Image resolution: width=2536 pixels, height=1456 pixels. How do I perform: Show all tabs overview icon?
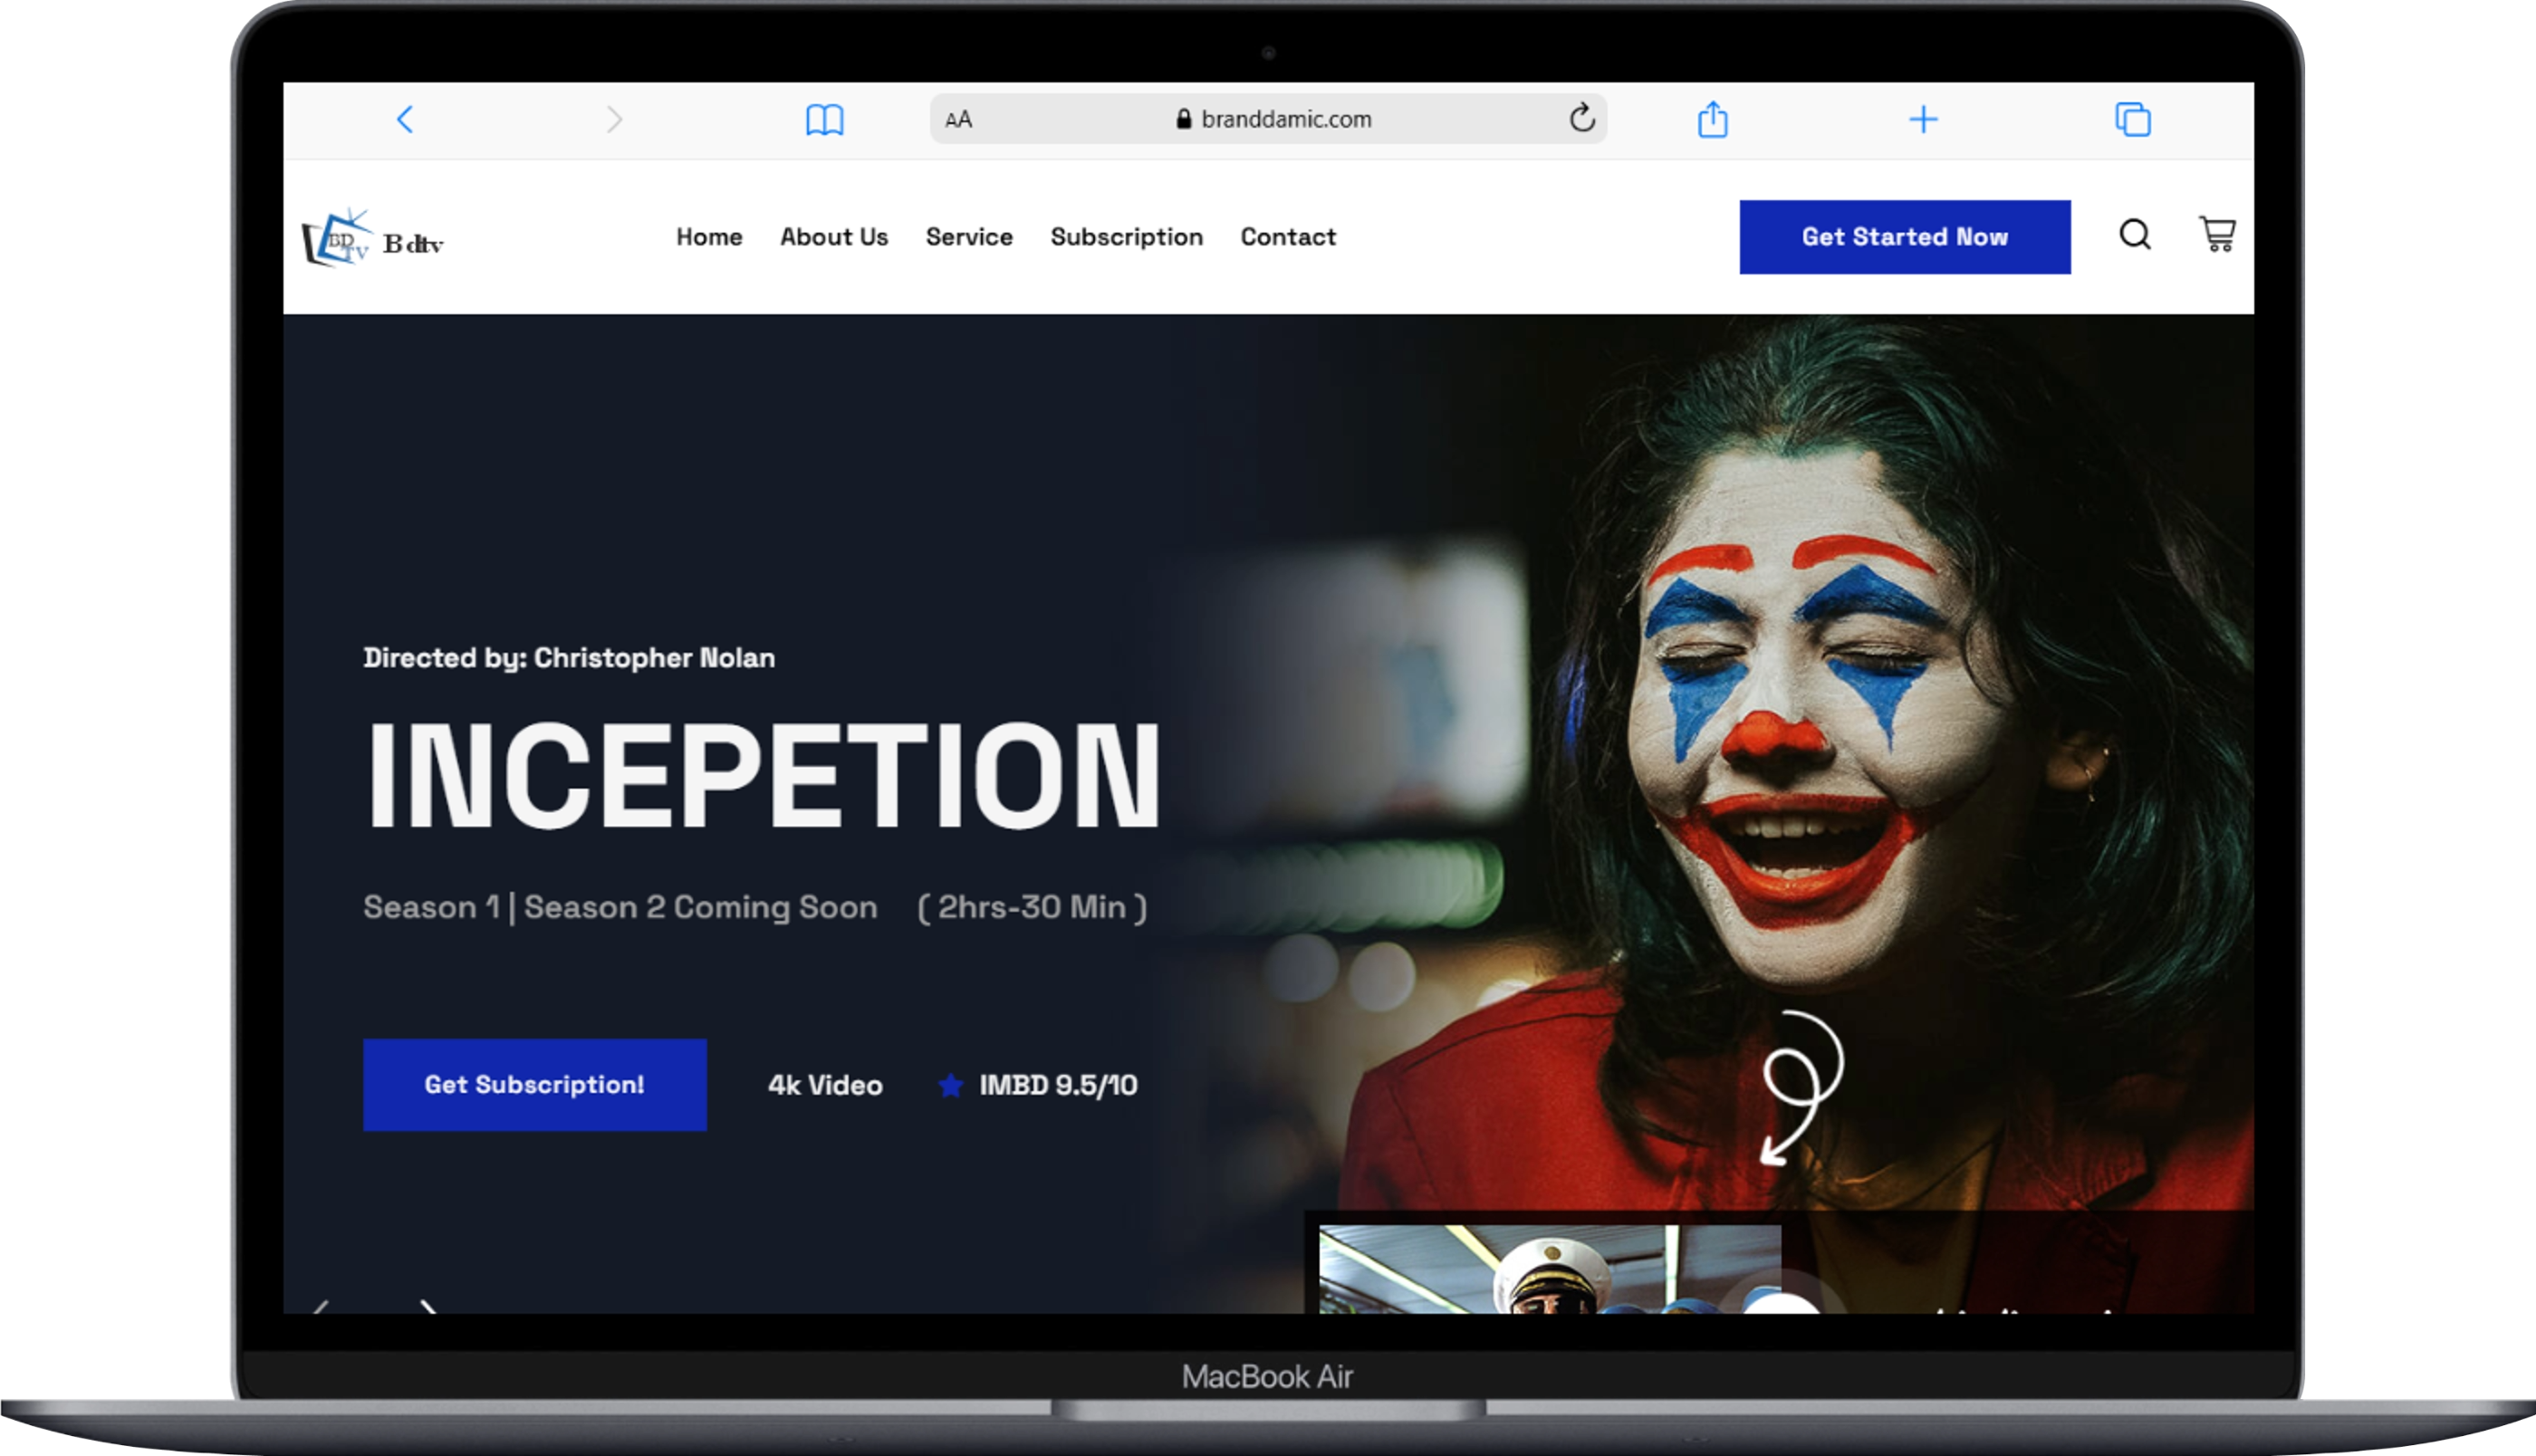(x=2132, y=119)
